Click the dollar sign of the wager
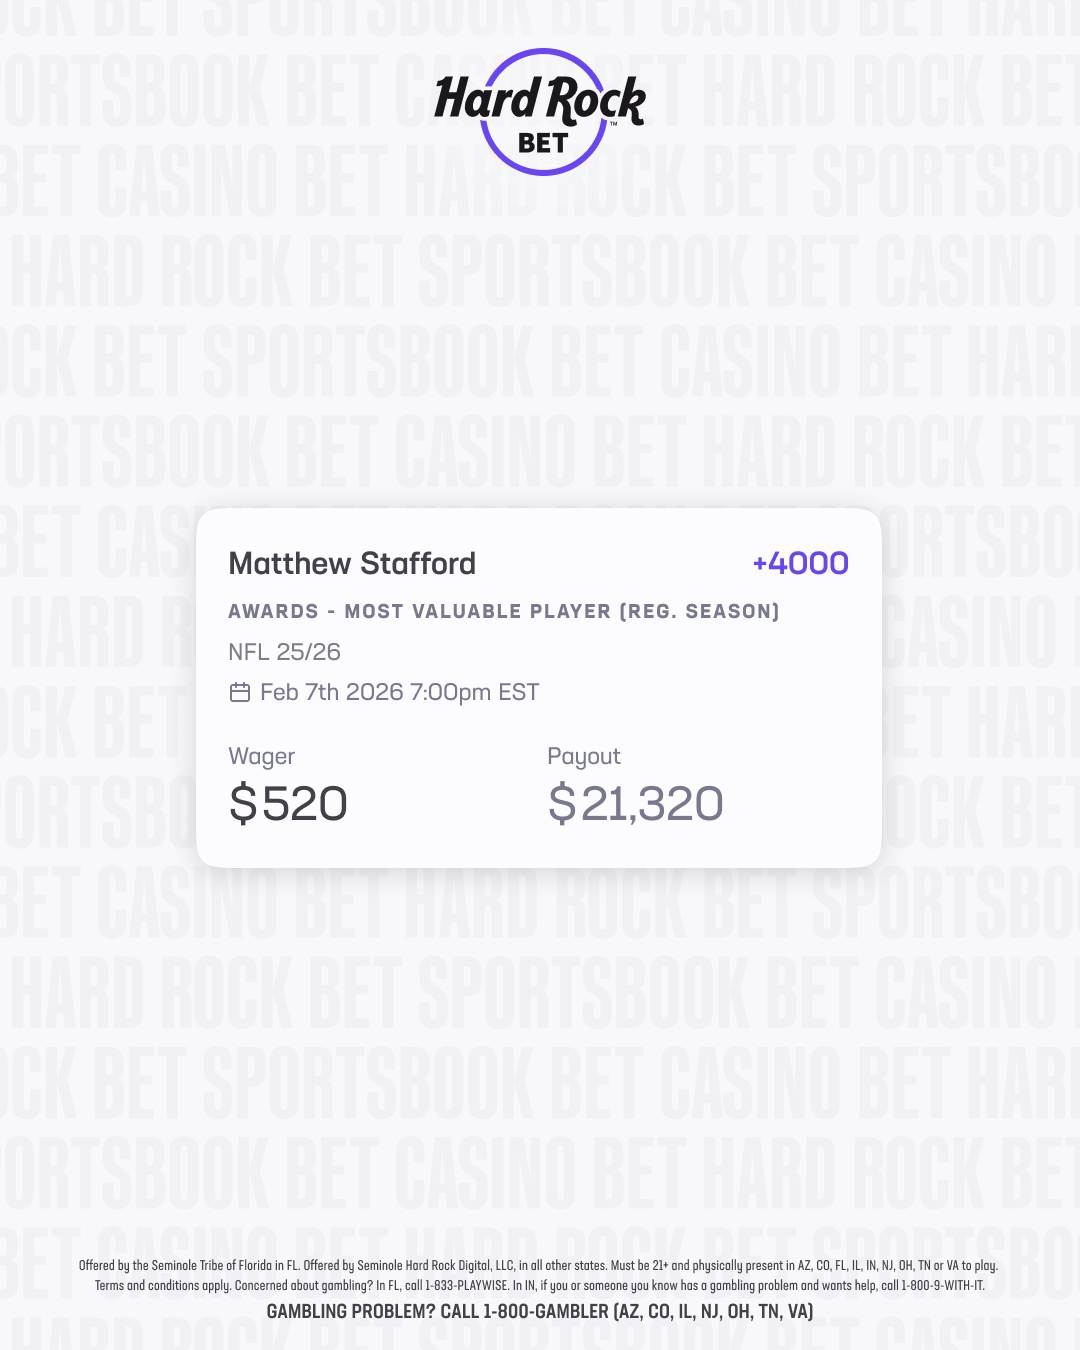 243,803
